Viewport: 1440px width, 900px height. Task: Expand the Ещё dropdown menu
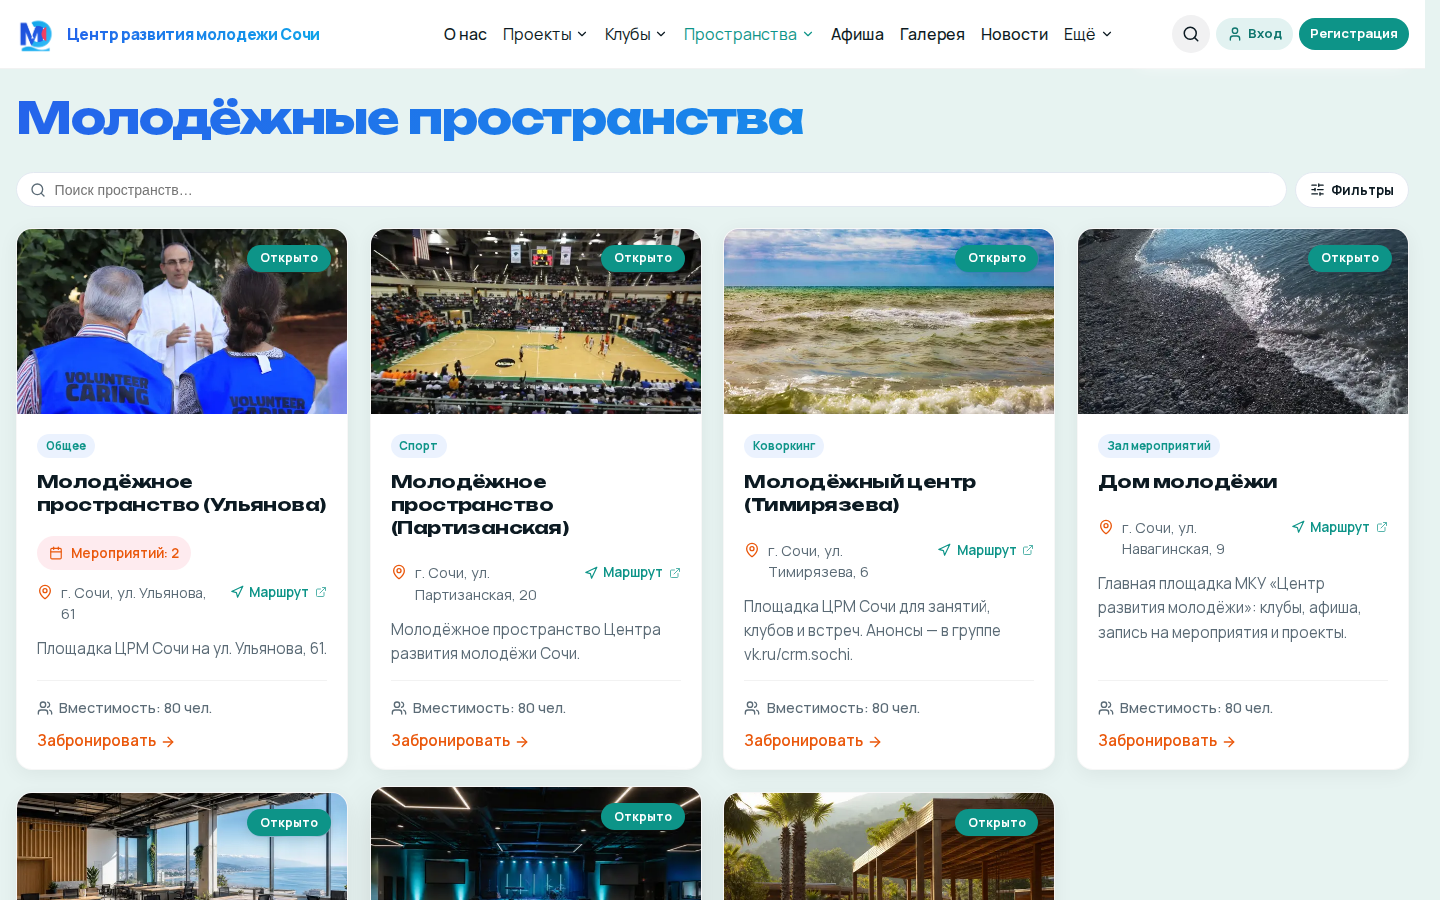tap(1088, 34)
